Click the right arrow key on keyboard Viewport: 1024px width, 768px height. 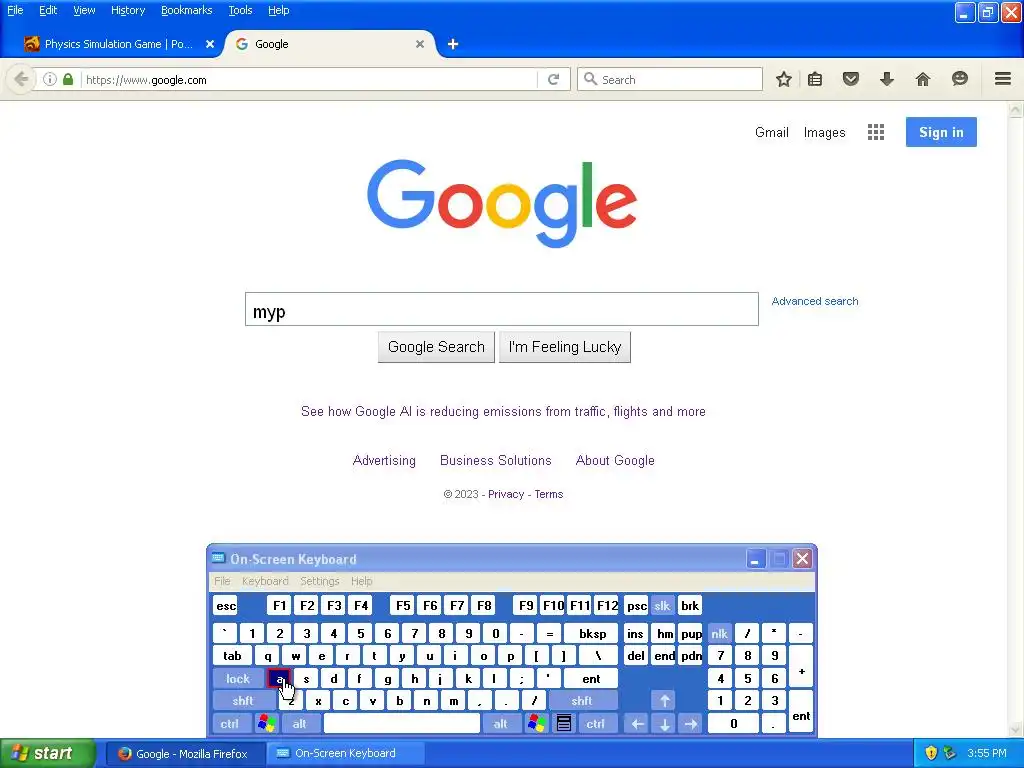point(691,723)
